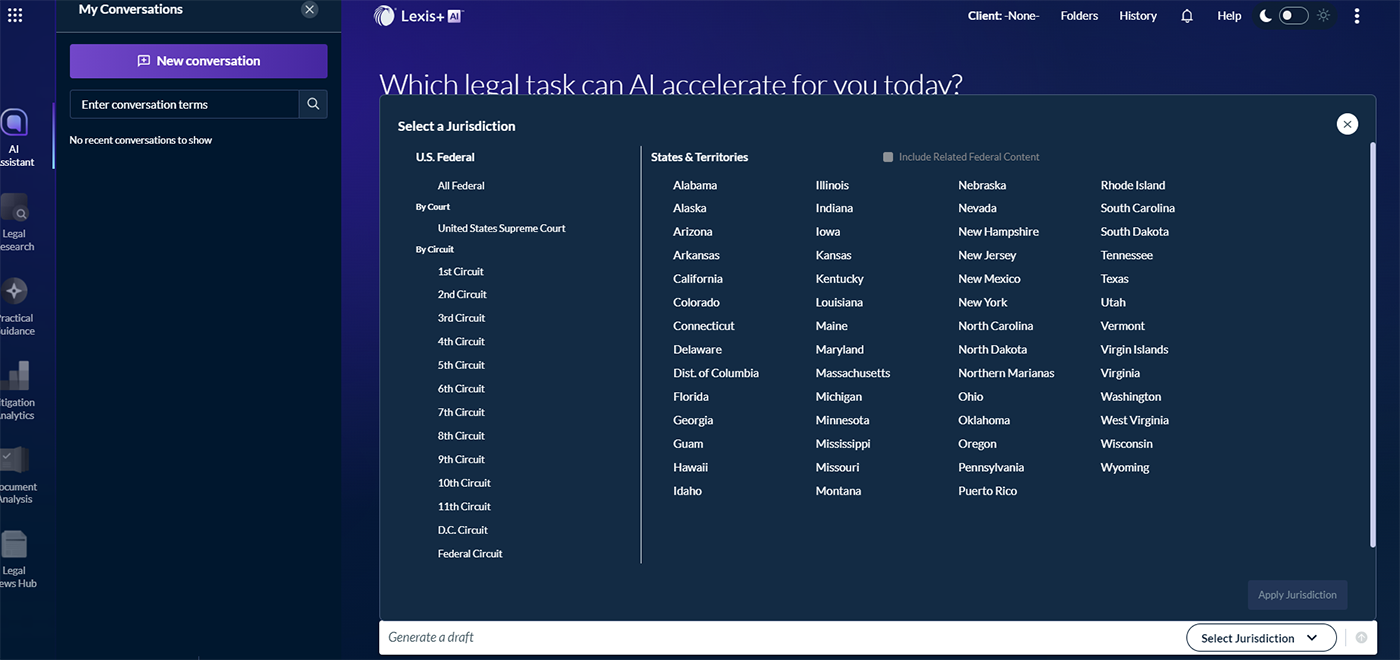Choose Florida

pos(691,397)
